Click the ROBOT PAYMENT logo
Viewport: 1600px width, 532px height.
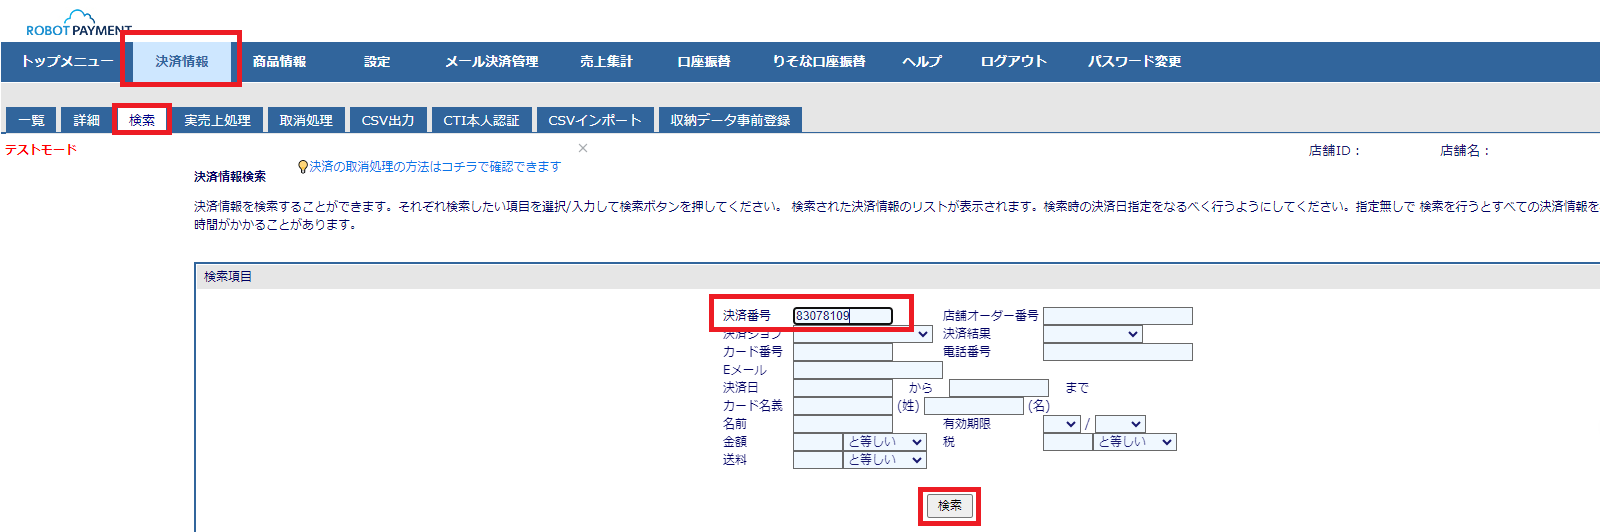78,24
